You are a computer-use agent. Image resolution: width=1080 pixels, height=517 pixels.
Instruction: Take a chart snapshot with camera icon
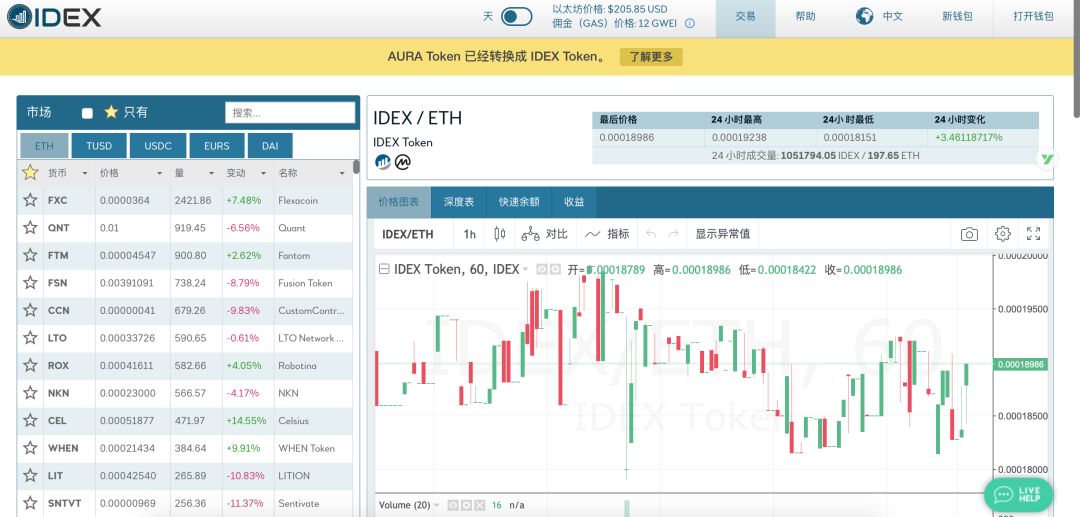[x=969, y=234]
